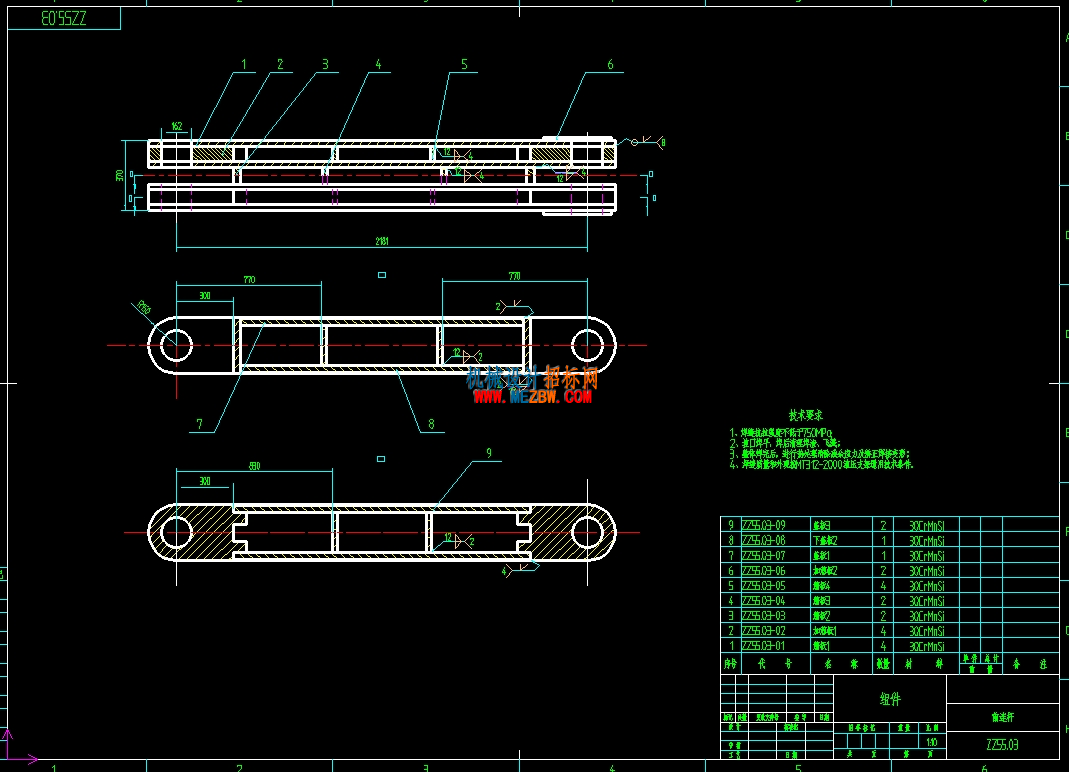
Task: Select the balloon callout numbered 5
Action: [464, 64]
